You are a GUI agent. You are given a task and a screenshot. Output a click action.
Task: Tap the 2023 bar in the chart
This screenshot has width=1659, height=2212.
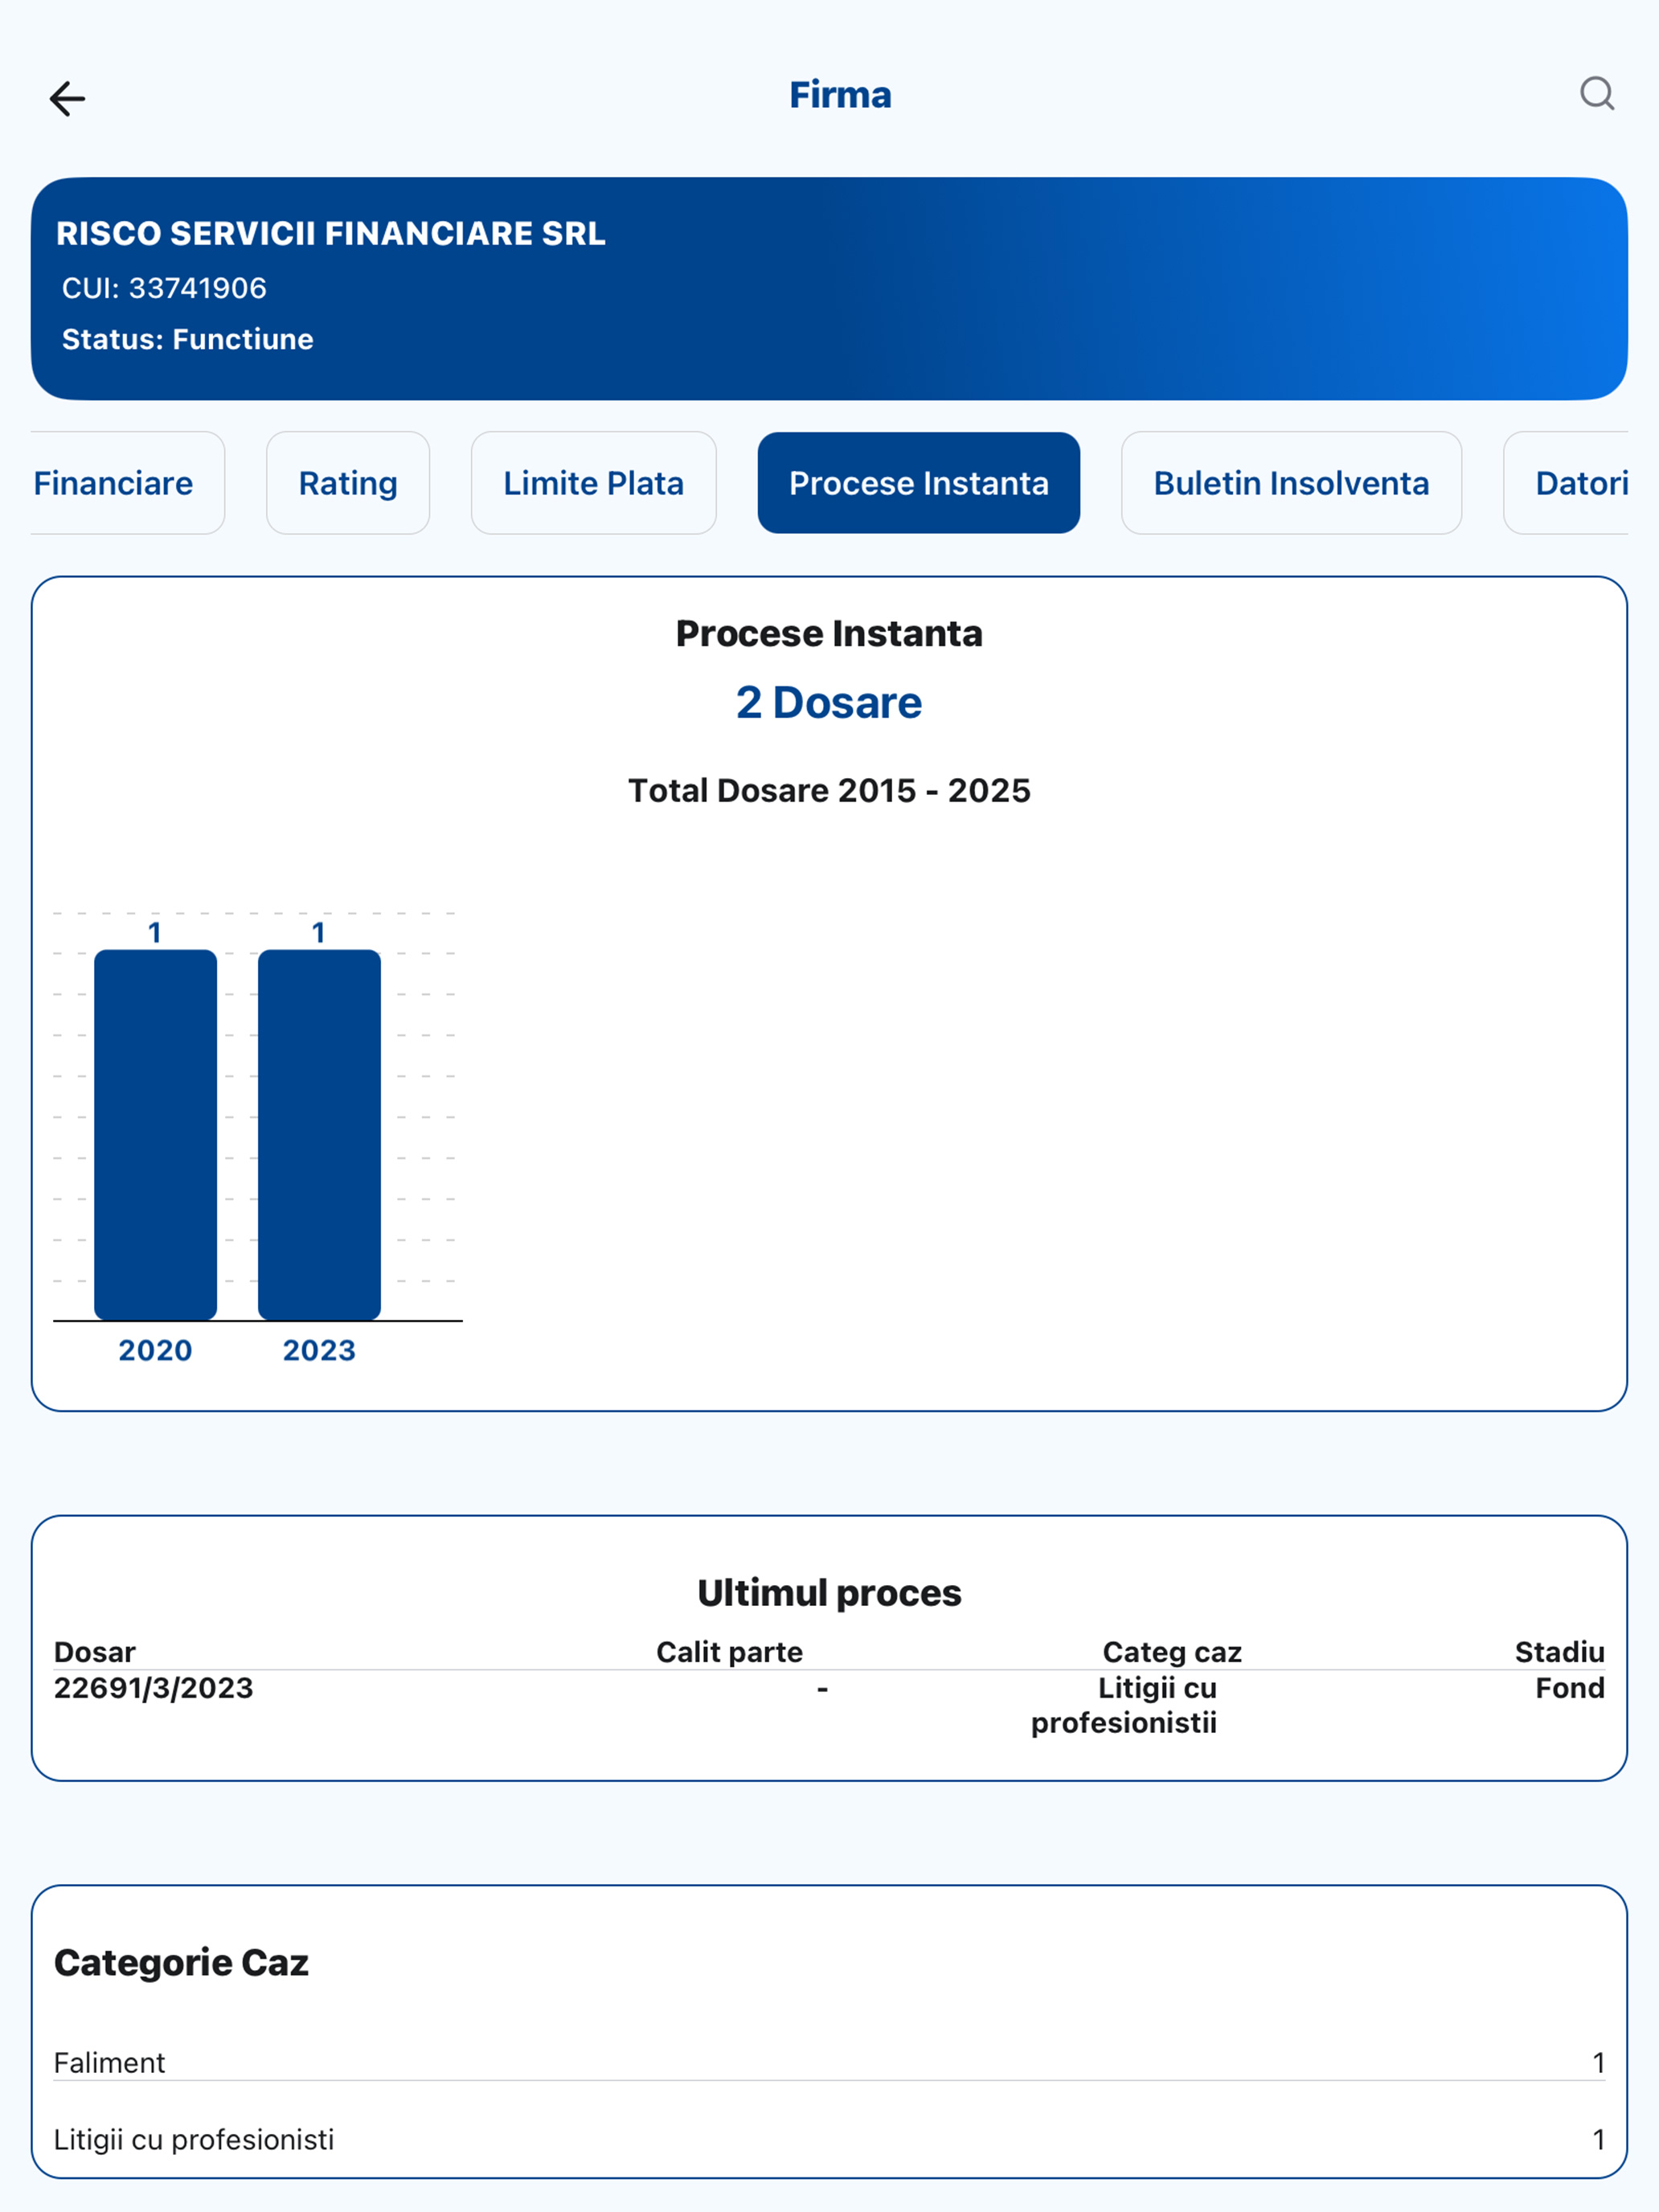tap(319, 1133)
